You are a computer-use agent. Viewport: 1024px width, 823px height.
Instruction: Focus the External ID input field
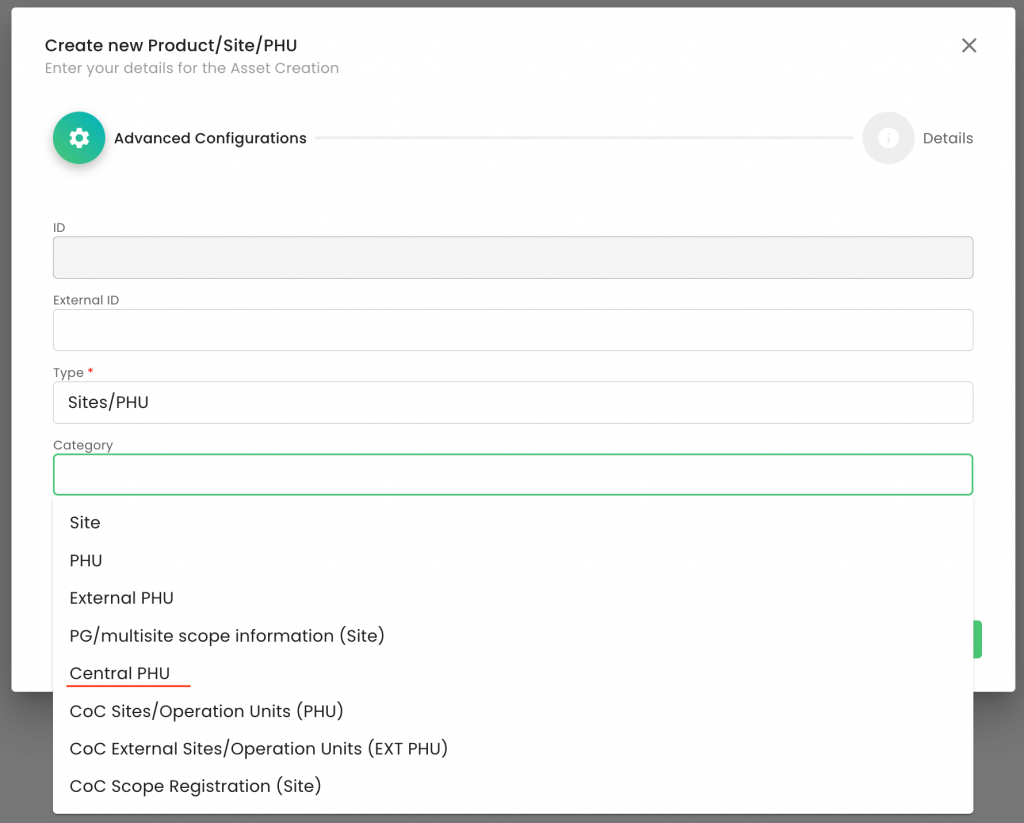click(x=512, y=330)
